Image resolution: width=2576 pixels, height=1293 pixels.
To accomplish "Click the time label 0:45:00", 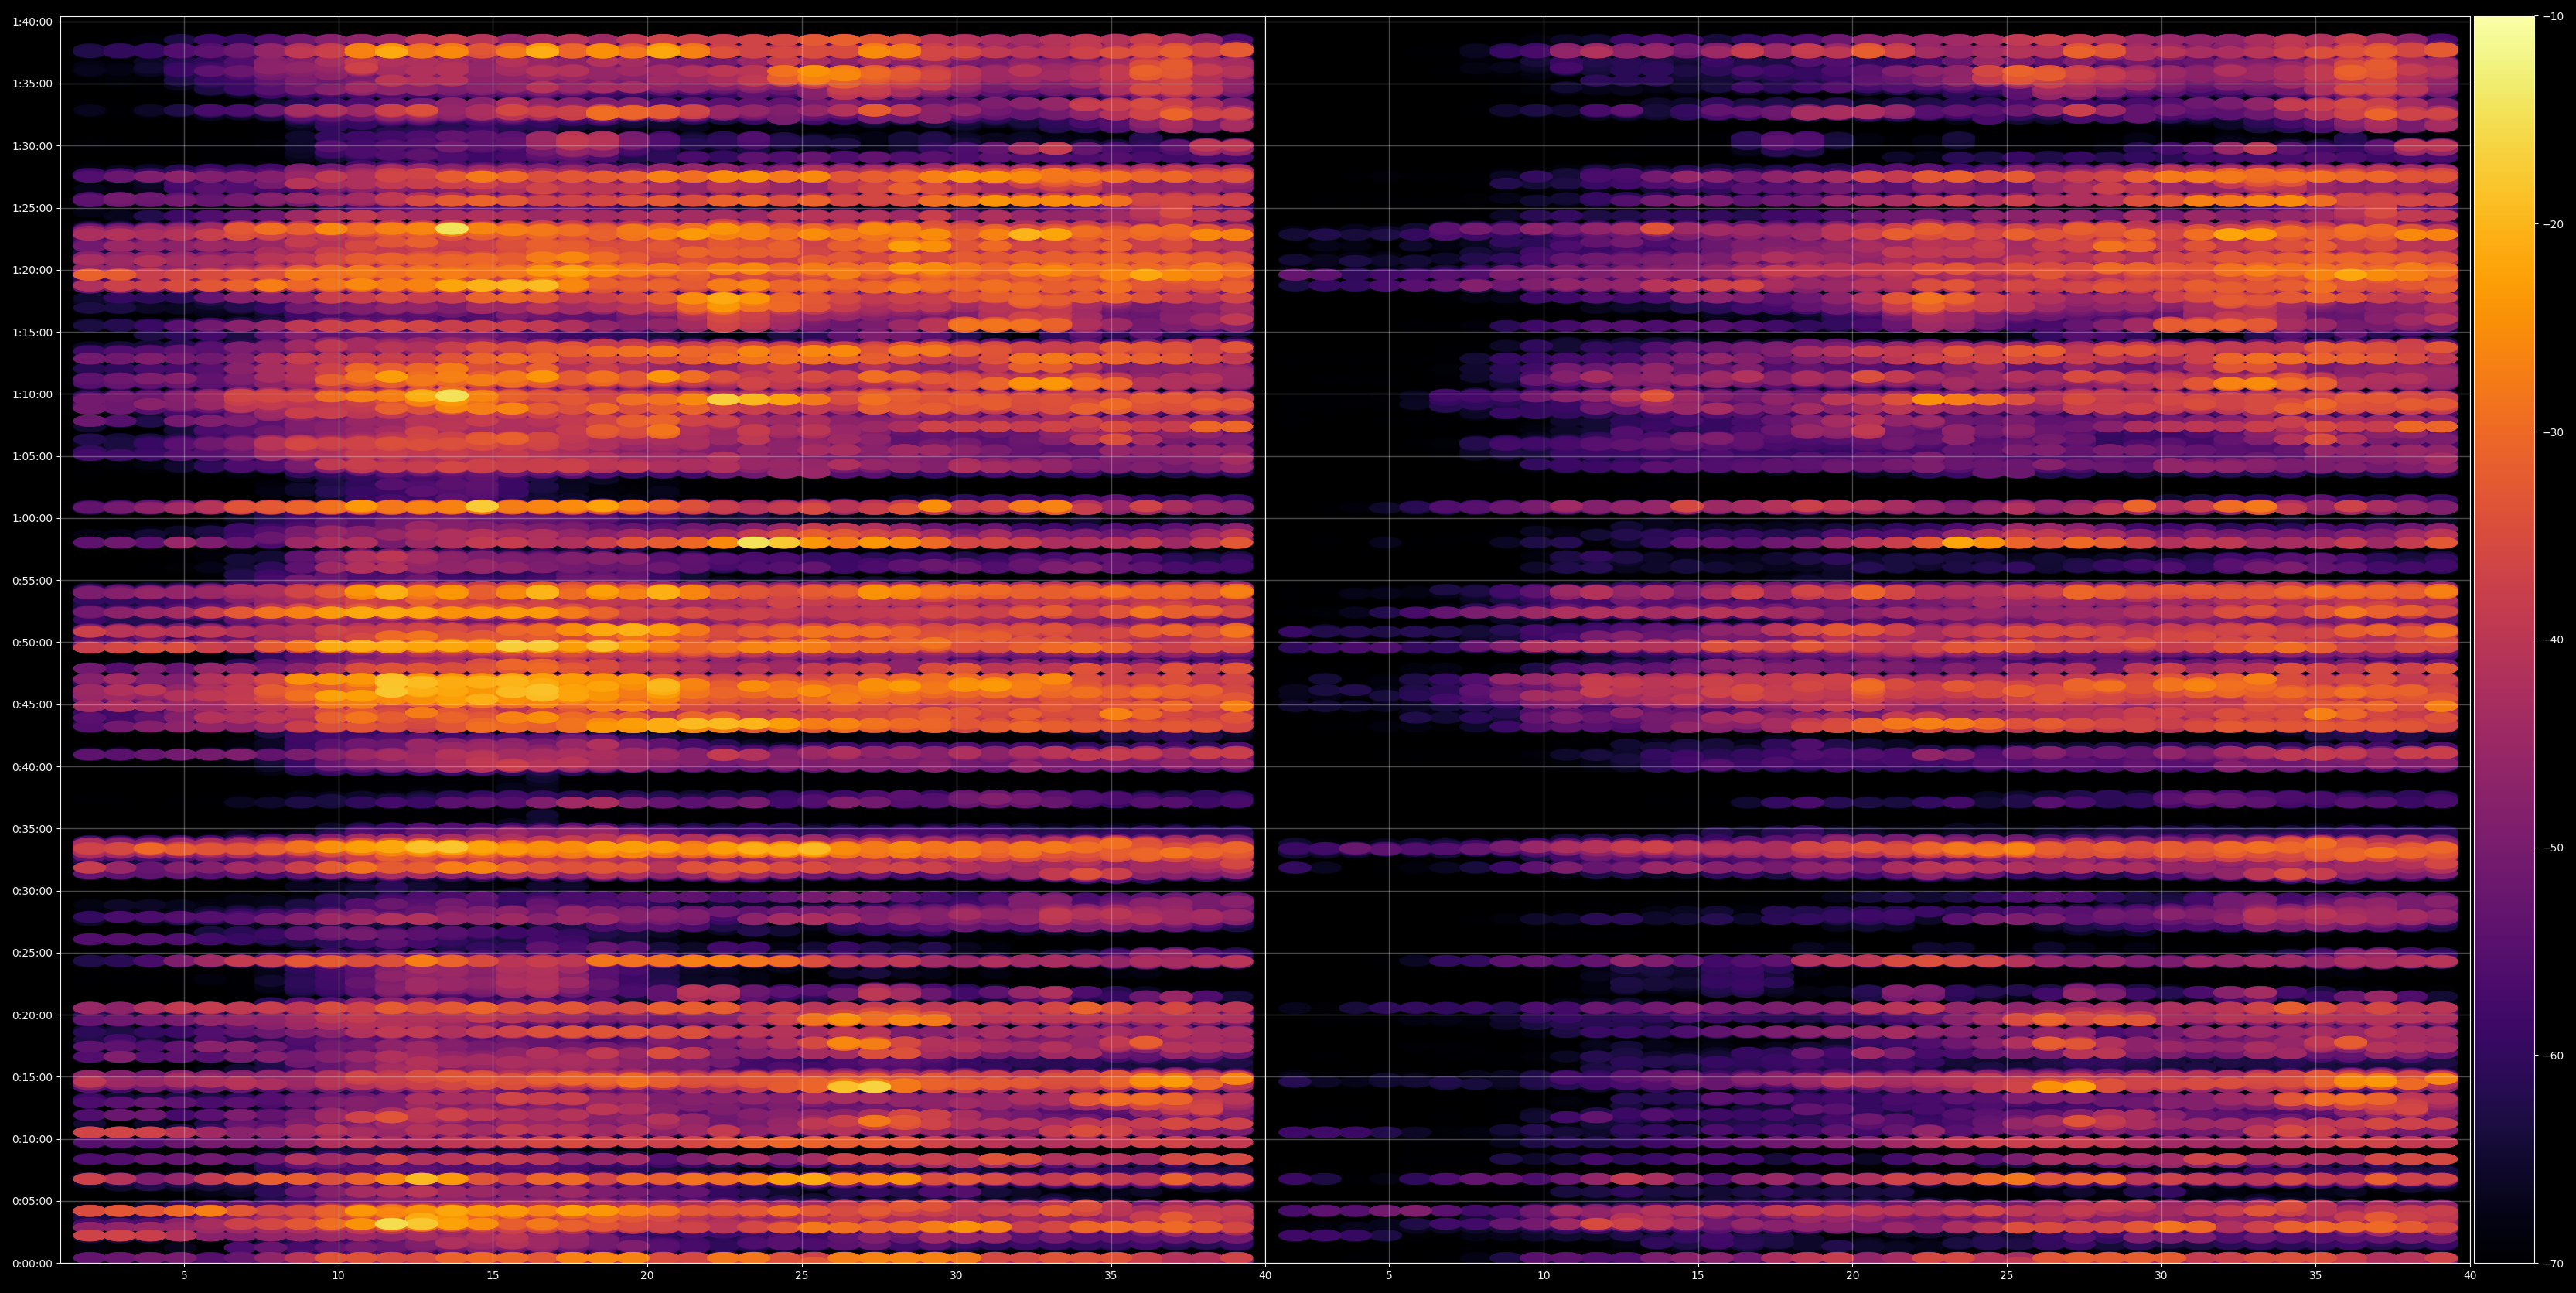I will click(32, 705).
